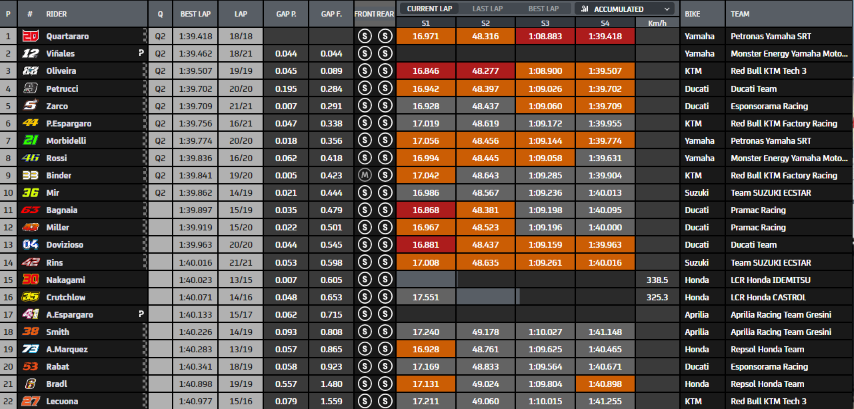Click the chart icon in Accumulated selector

[x=584, y=9]
